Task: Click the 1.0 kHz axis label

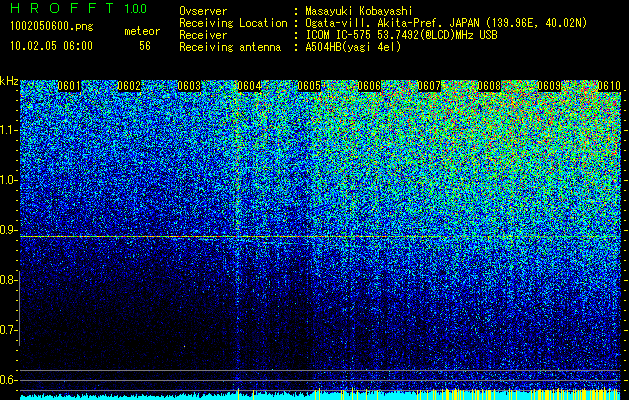Action: point(9,180)
